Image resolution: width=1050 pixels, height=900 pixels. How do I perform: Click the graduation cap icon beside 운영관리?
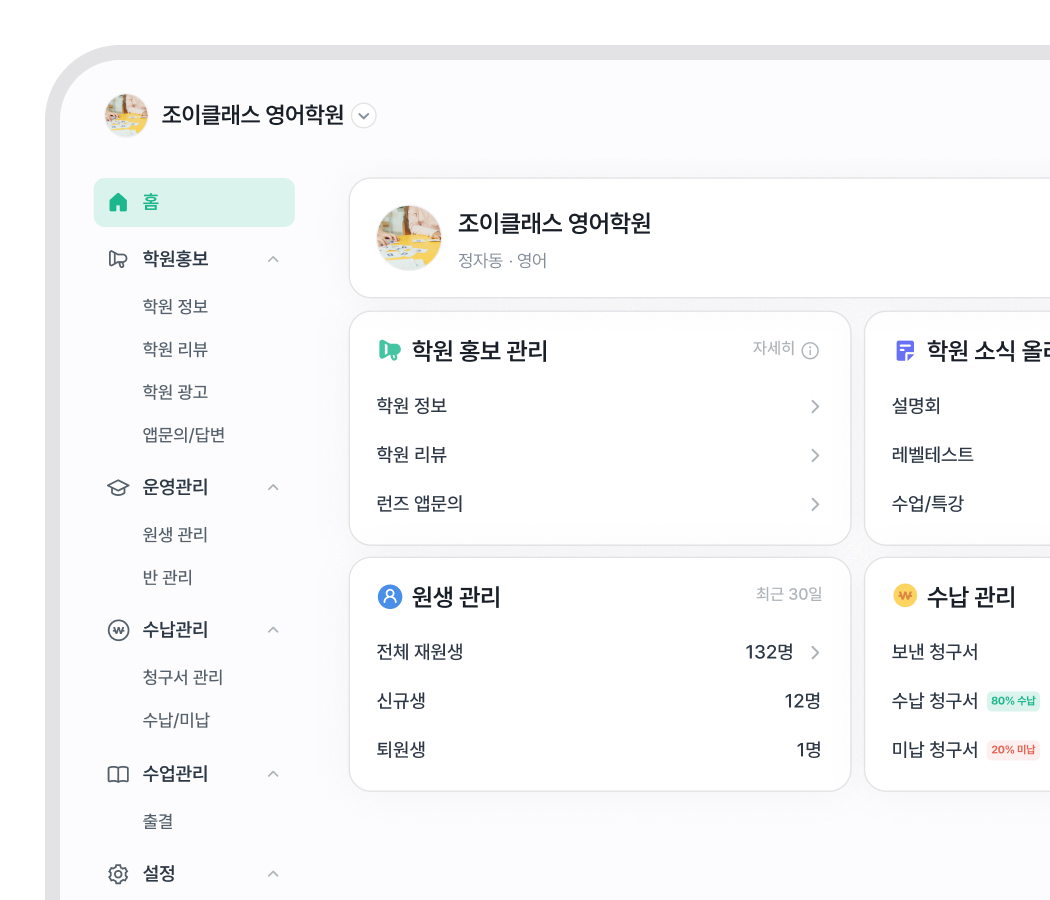[118, 487]
